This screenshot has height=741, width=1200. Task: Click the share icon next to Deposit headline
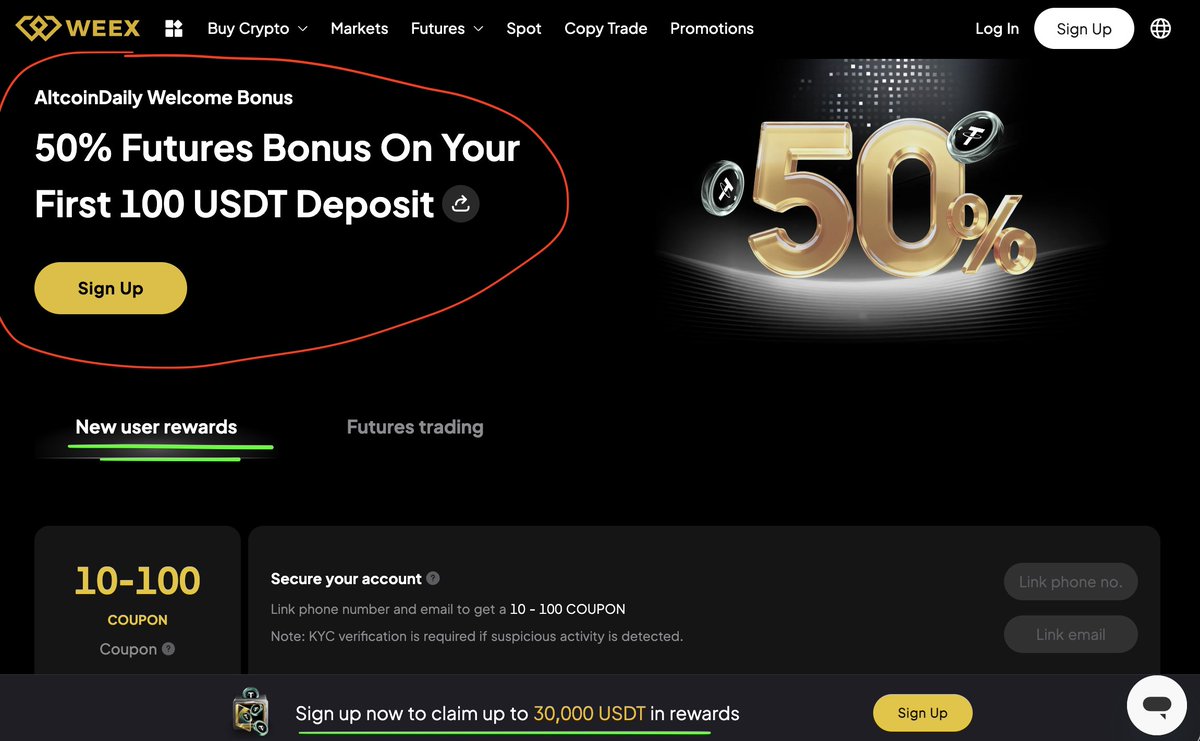[461, 204]
